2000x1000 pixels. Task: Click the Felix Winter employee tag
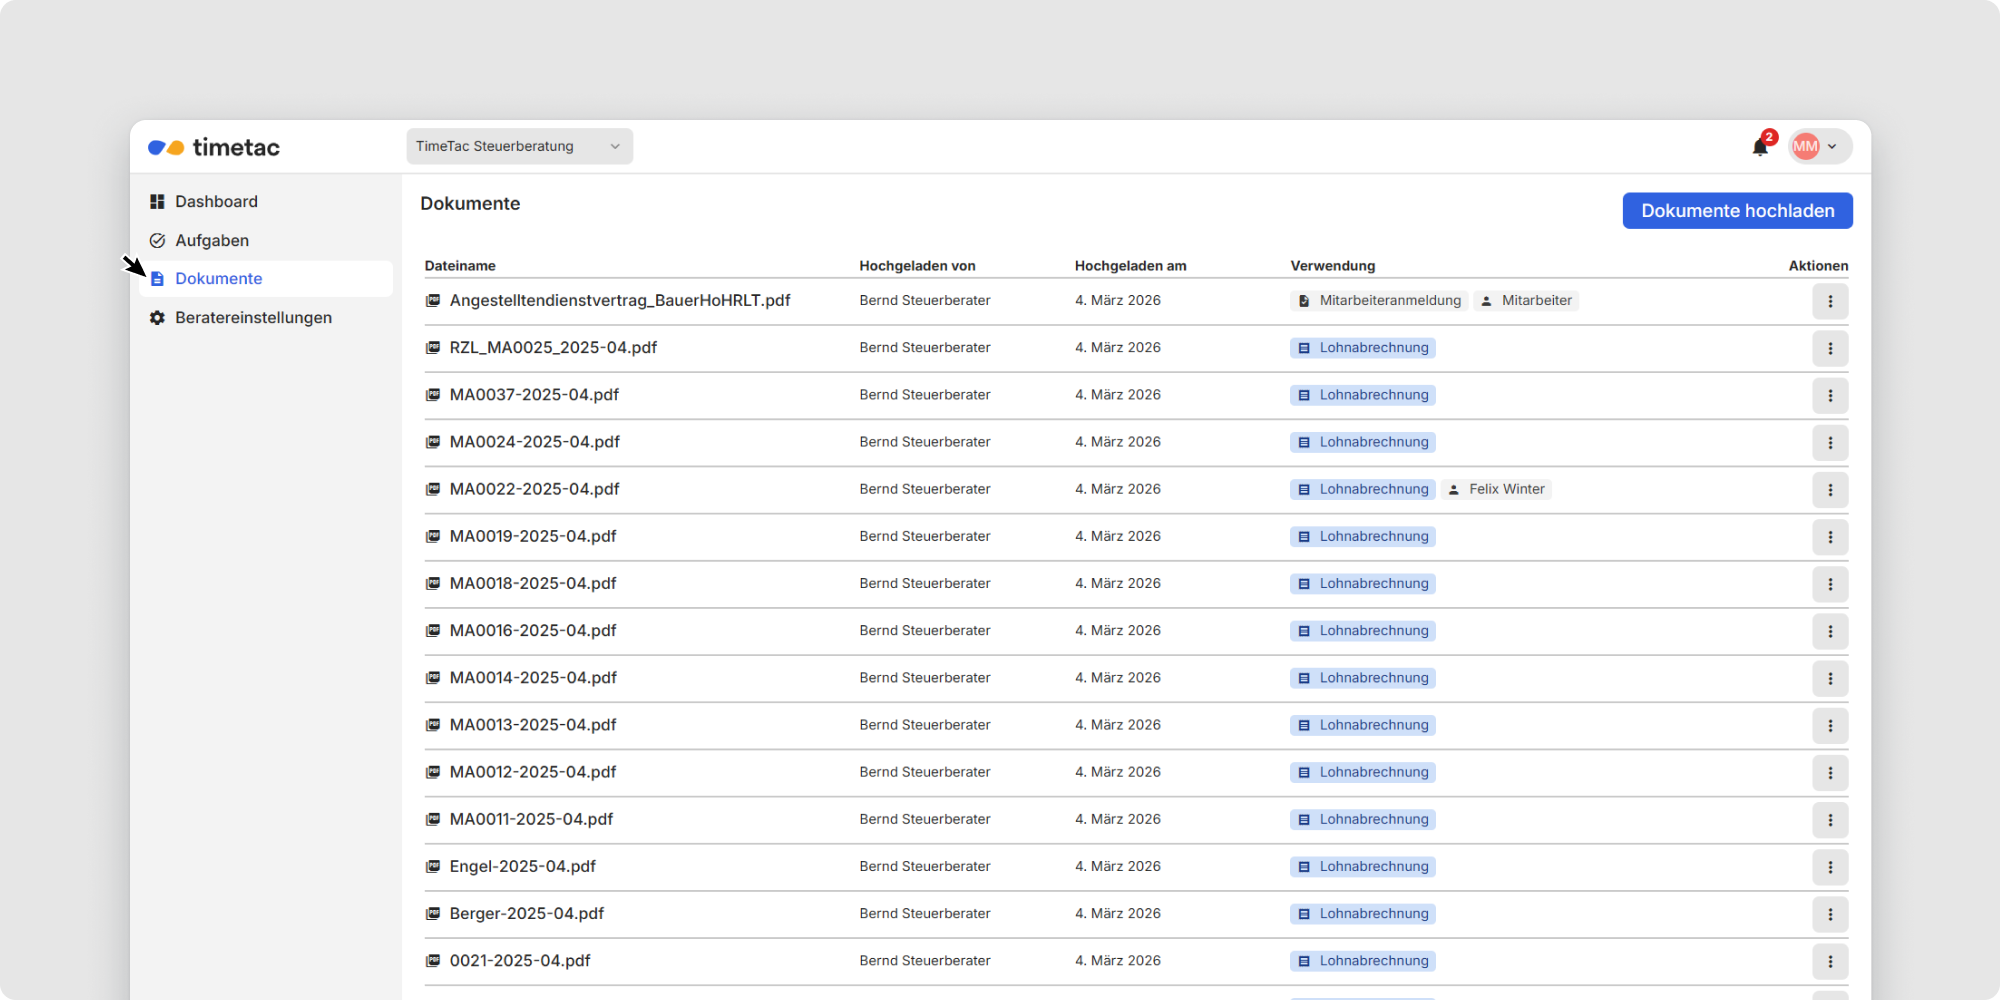point(1497,489)
